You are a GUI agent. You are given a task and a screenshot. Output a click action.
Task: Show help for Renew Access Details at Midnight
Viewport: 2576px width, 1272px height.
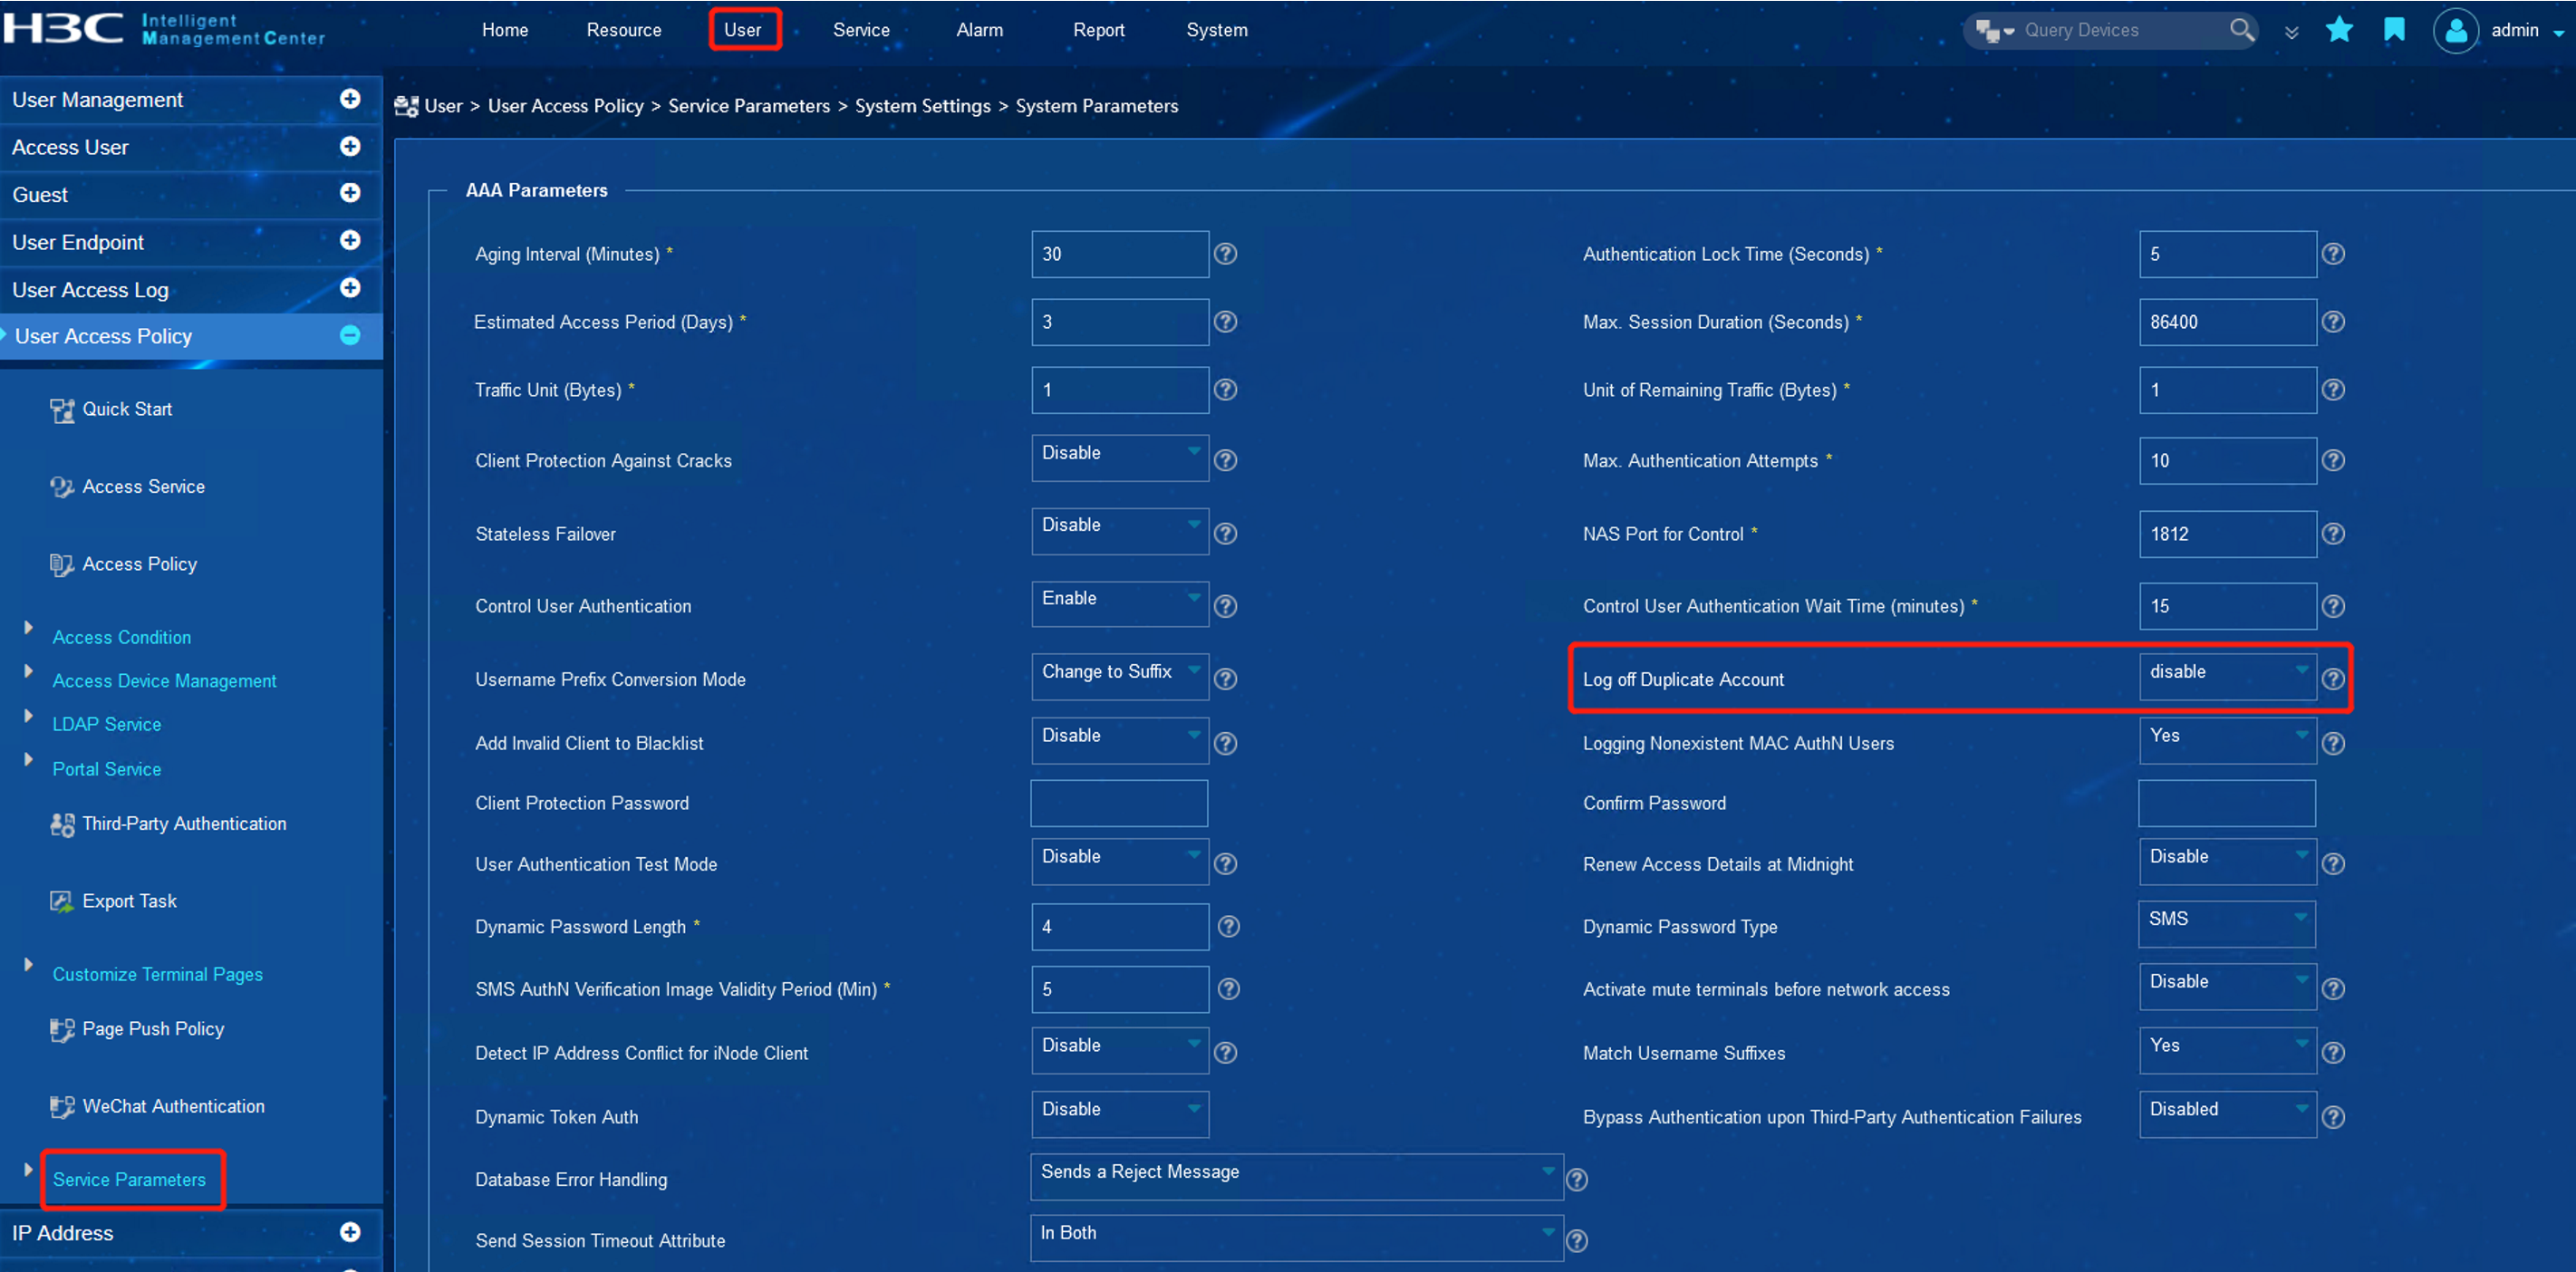[x=2333, y=864]
